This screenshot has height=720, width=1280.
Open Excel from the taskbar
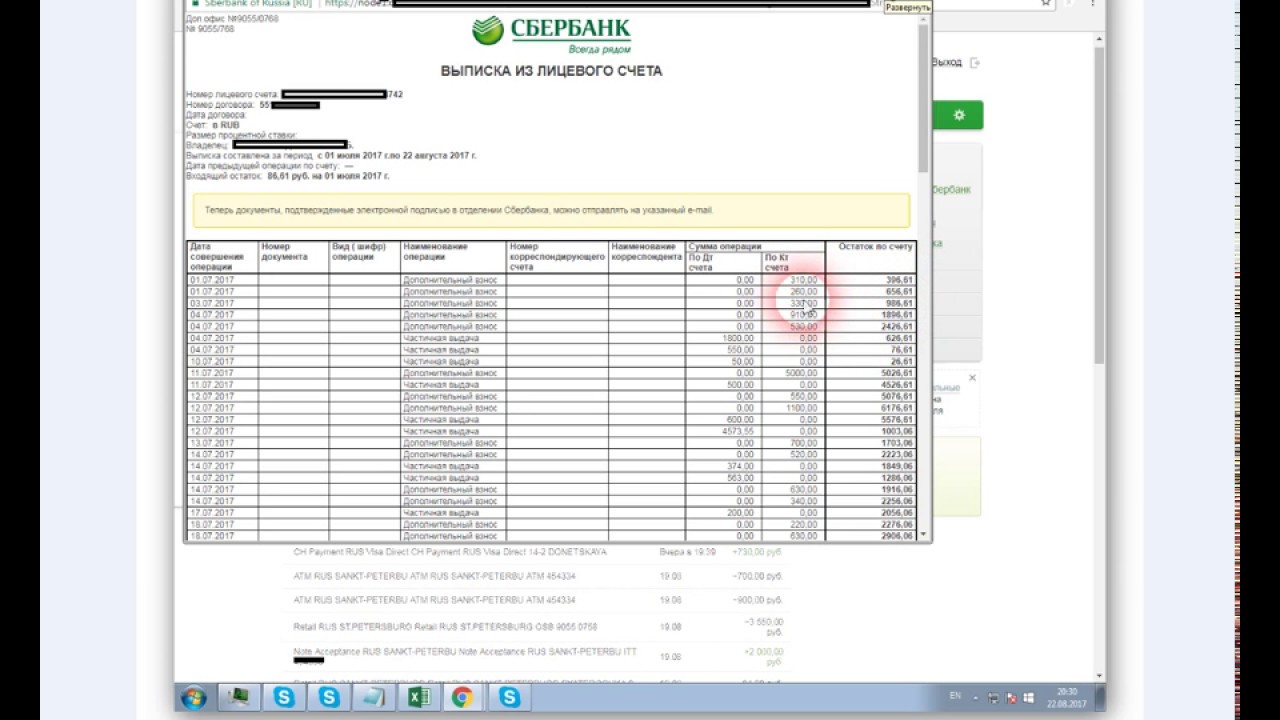click(419, 697)
